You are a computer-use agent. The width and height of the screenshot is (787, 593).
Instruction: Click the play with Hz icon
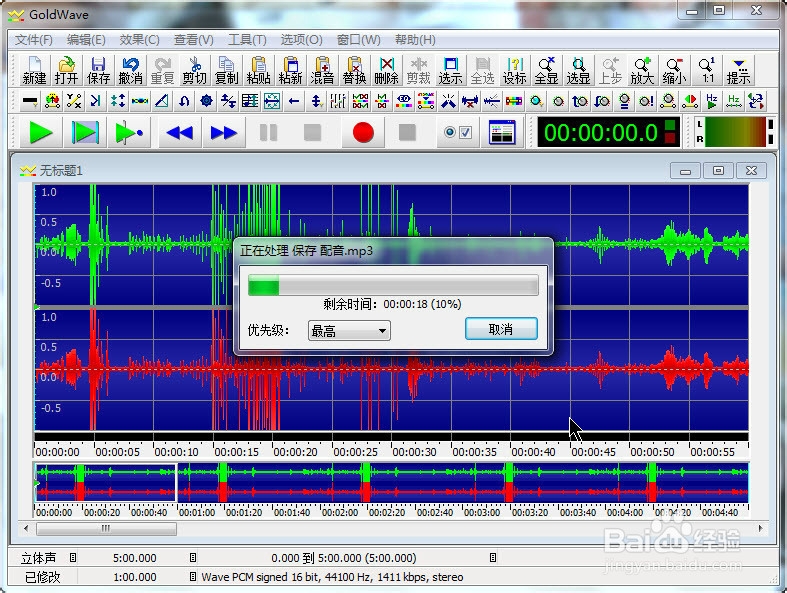coord(712,101)
